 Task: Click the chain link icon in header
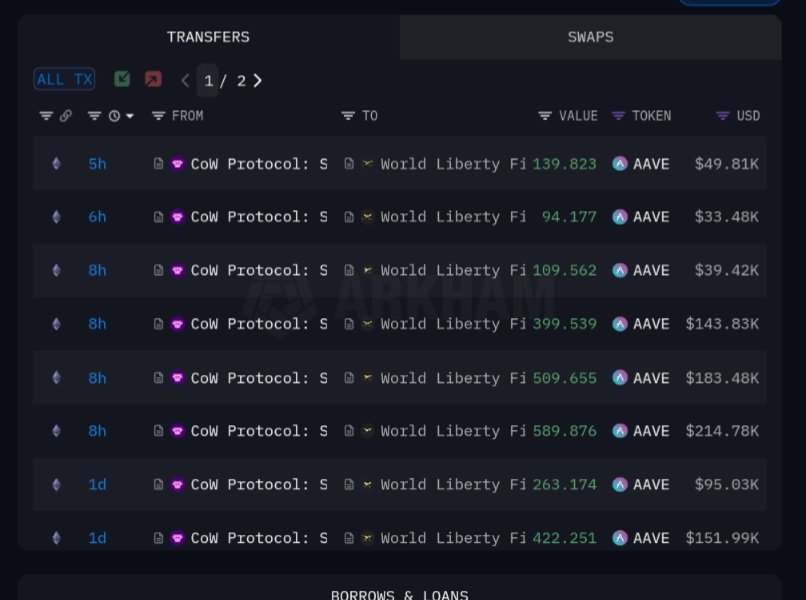pyautogui.click(x=66, y=116)
